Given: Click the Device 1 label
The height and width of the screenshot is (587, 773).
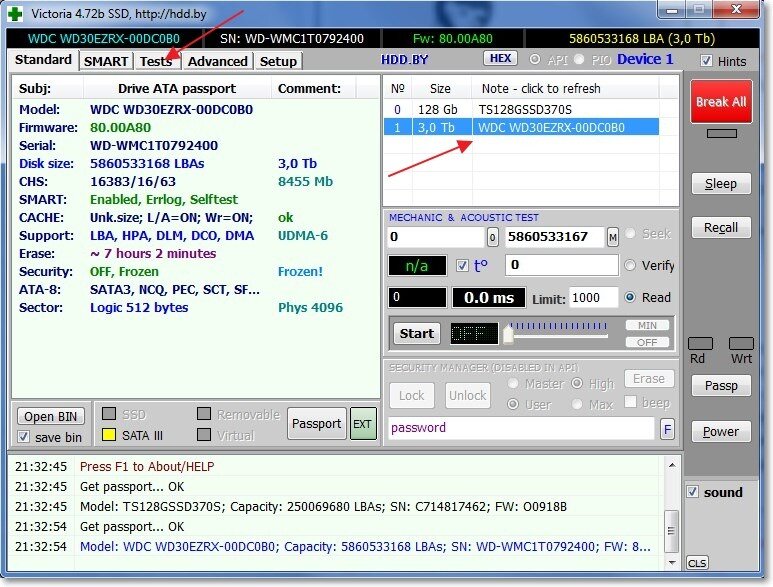Looking at the screenshot, I should coord(645,59).
